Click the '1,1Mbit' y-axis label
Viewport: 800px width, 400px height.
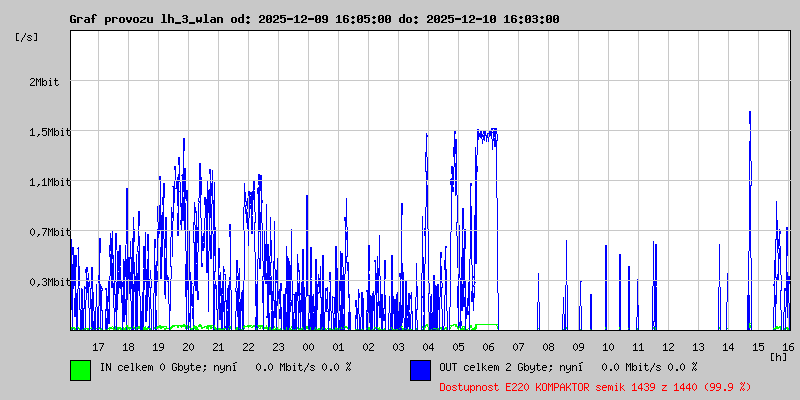[x=48, y=182]
